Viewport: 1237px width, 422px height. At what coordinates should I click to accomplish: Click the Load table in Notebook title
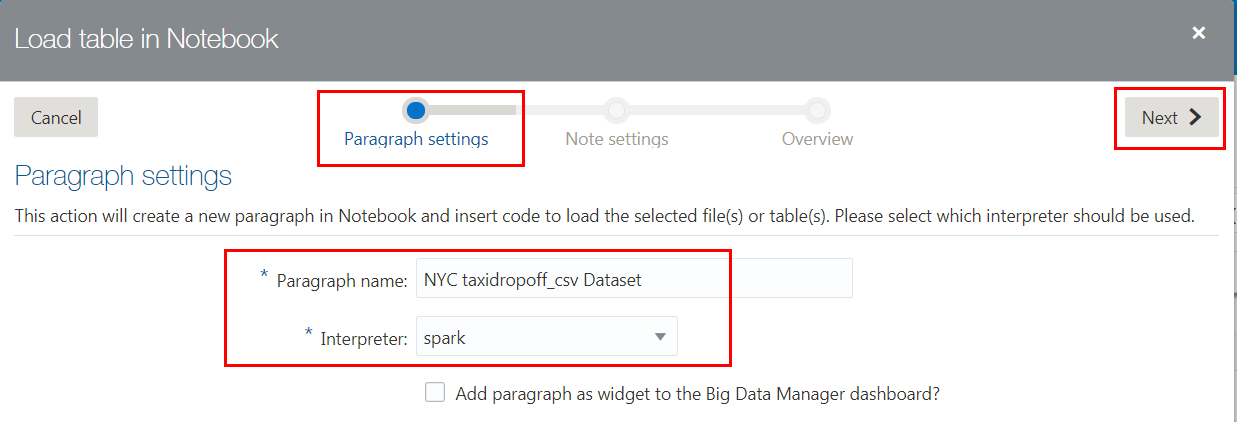click(146, 39)
